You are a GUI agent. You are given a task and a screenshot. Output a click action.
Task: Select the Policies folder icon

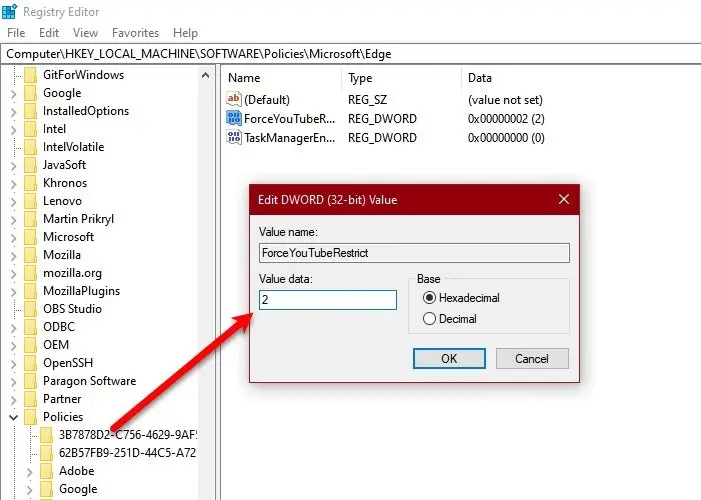click(30, 417)
